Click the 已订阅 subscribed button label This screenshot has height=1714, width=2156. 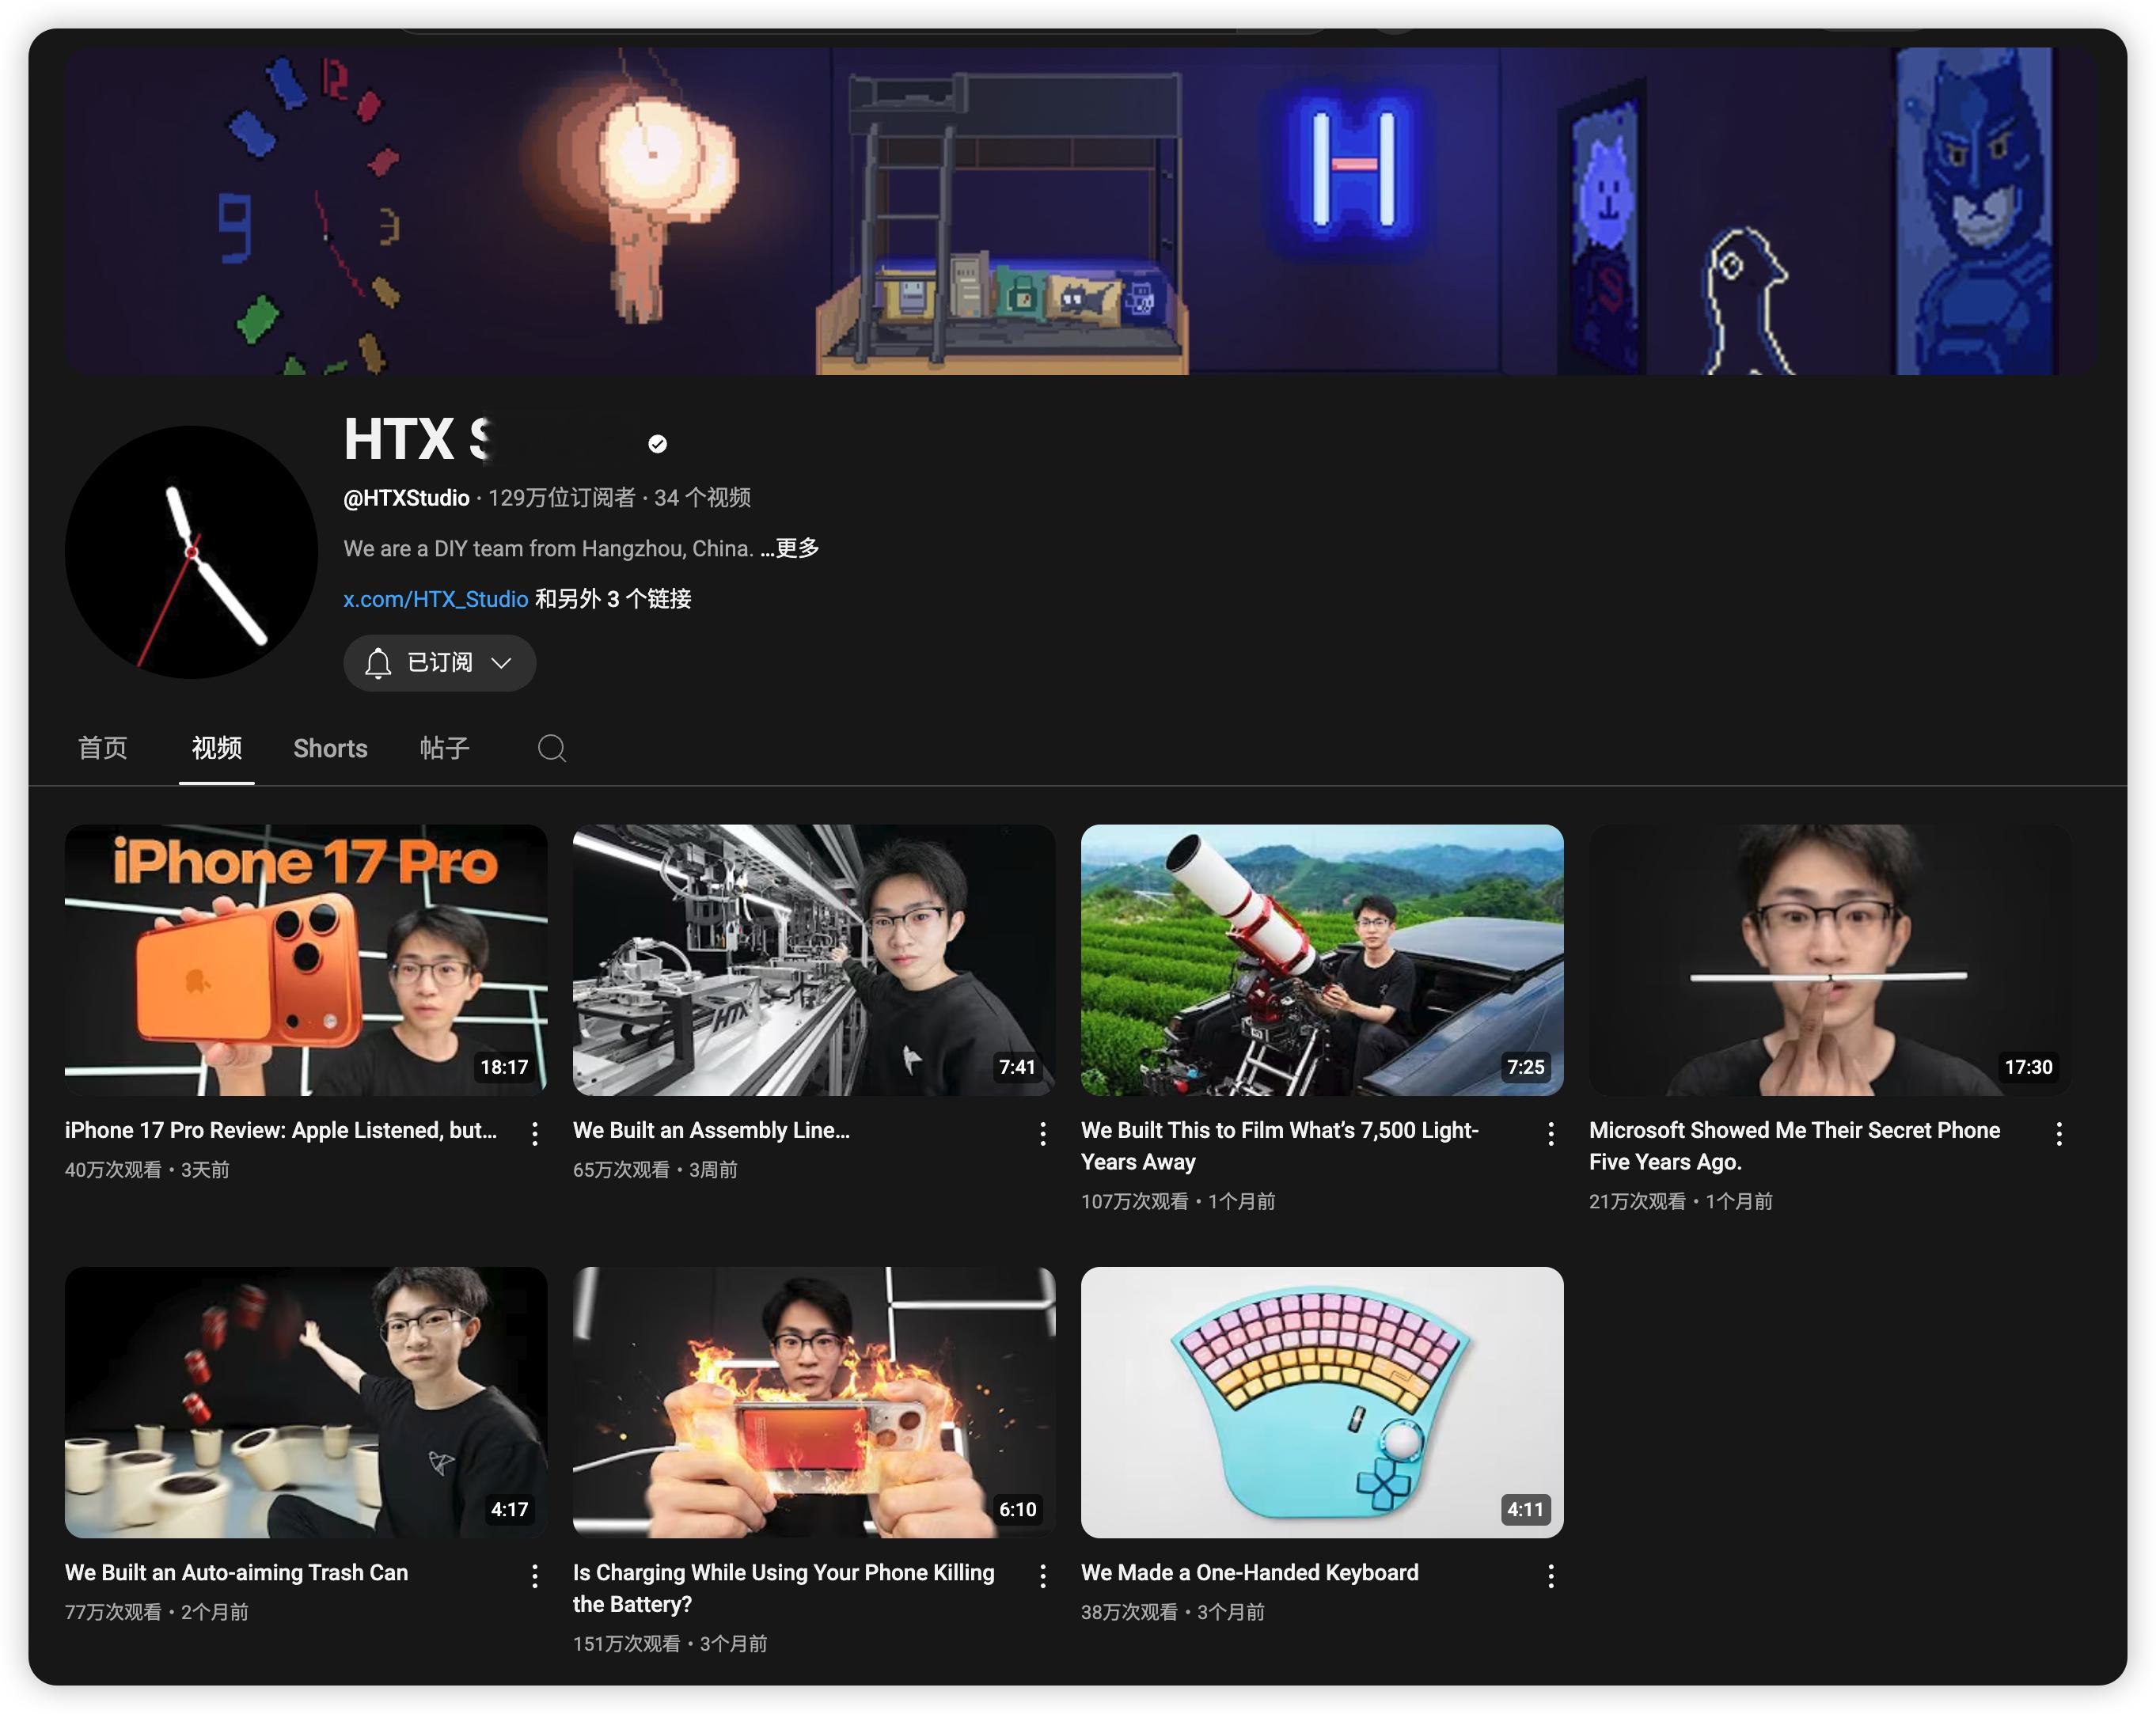[x=440, y=662]
